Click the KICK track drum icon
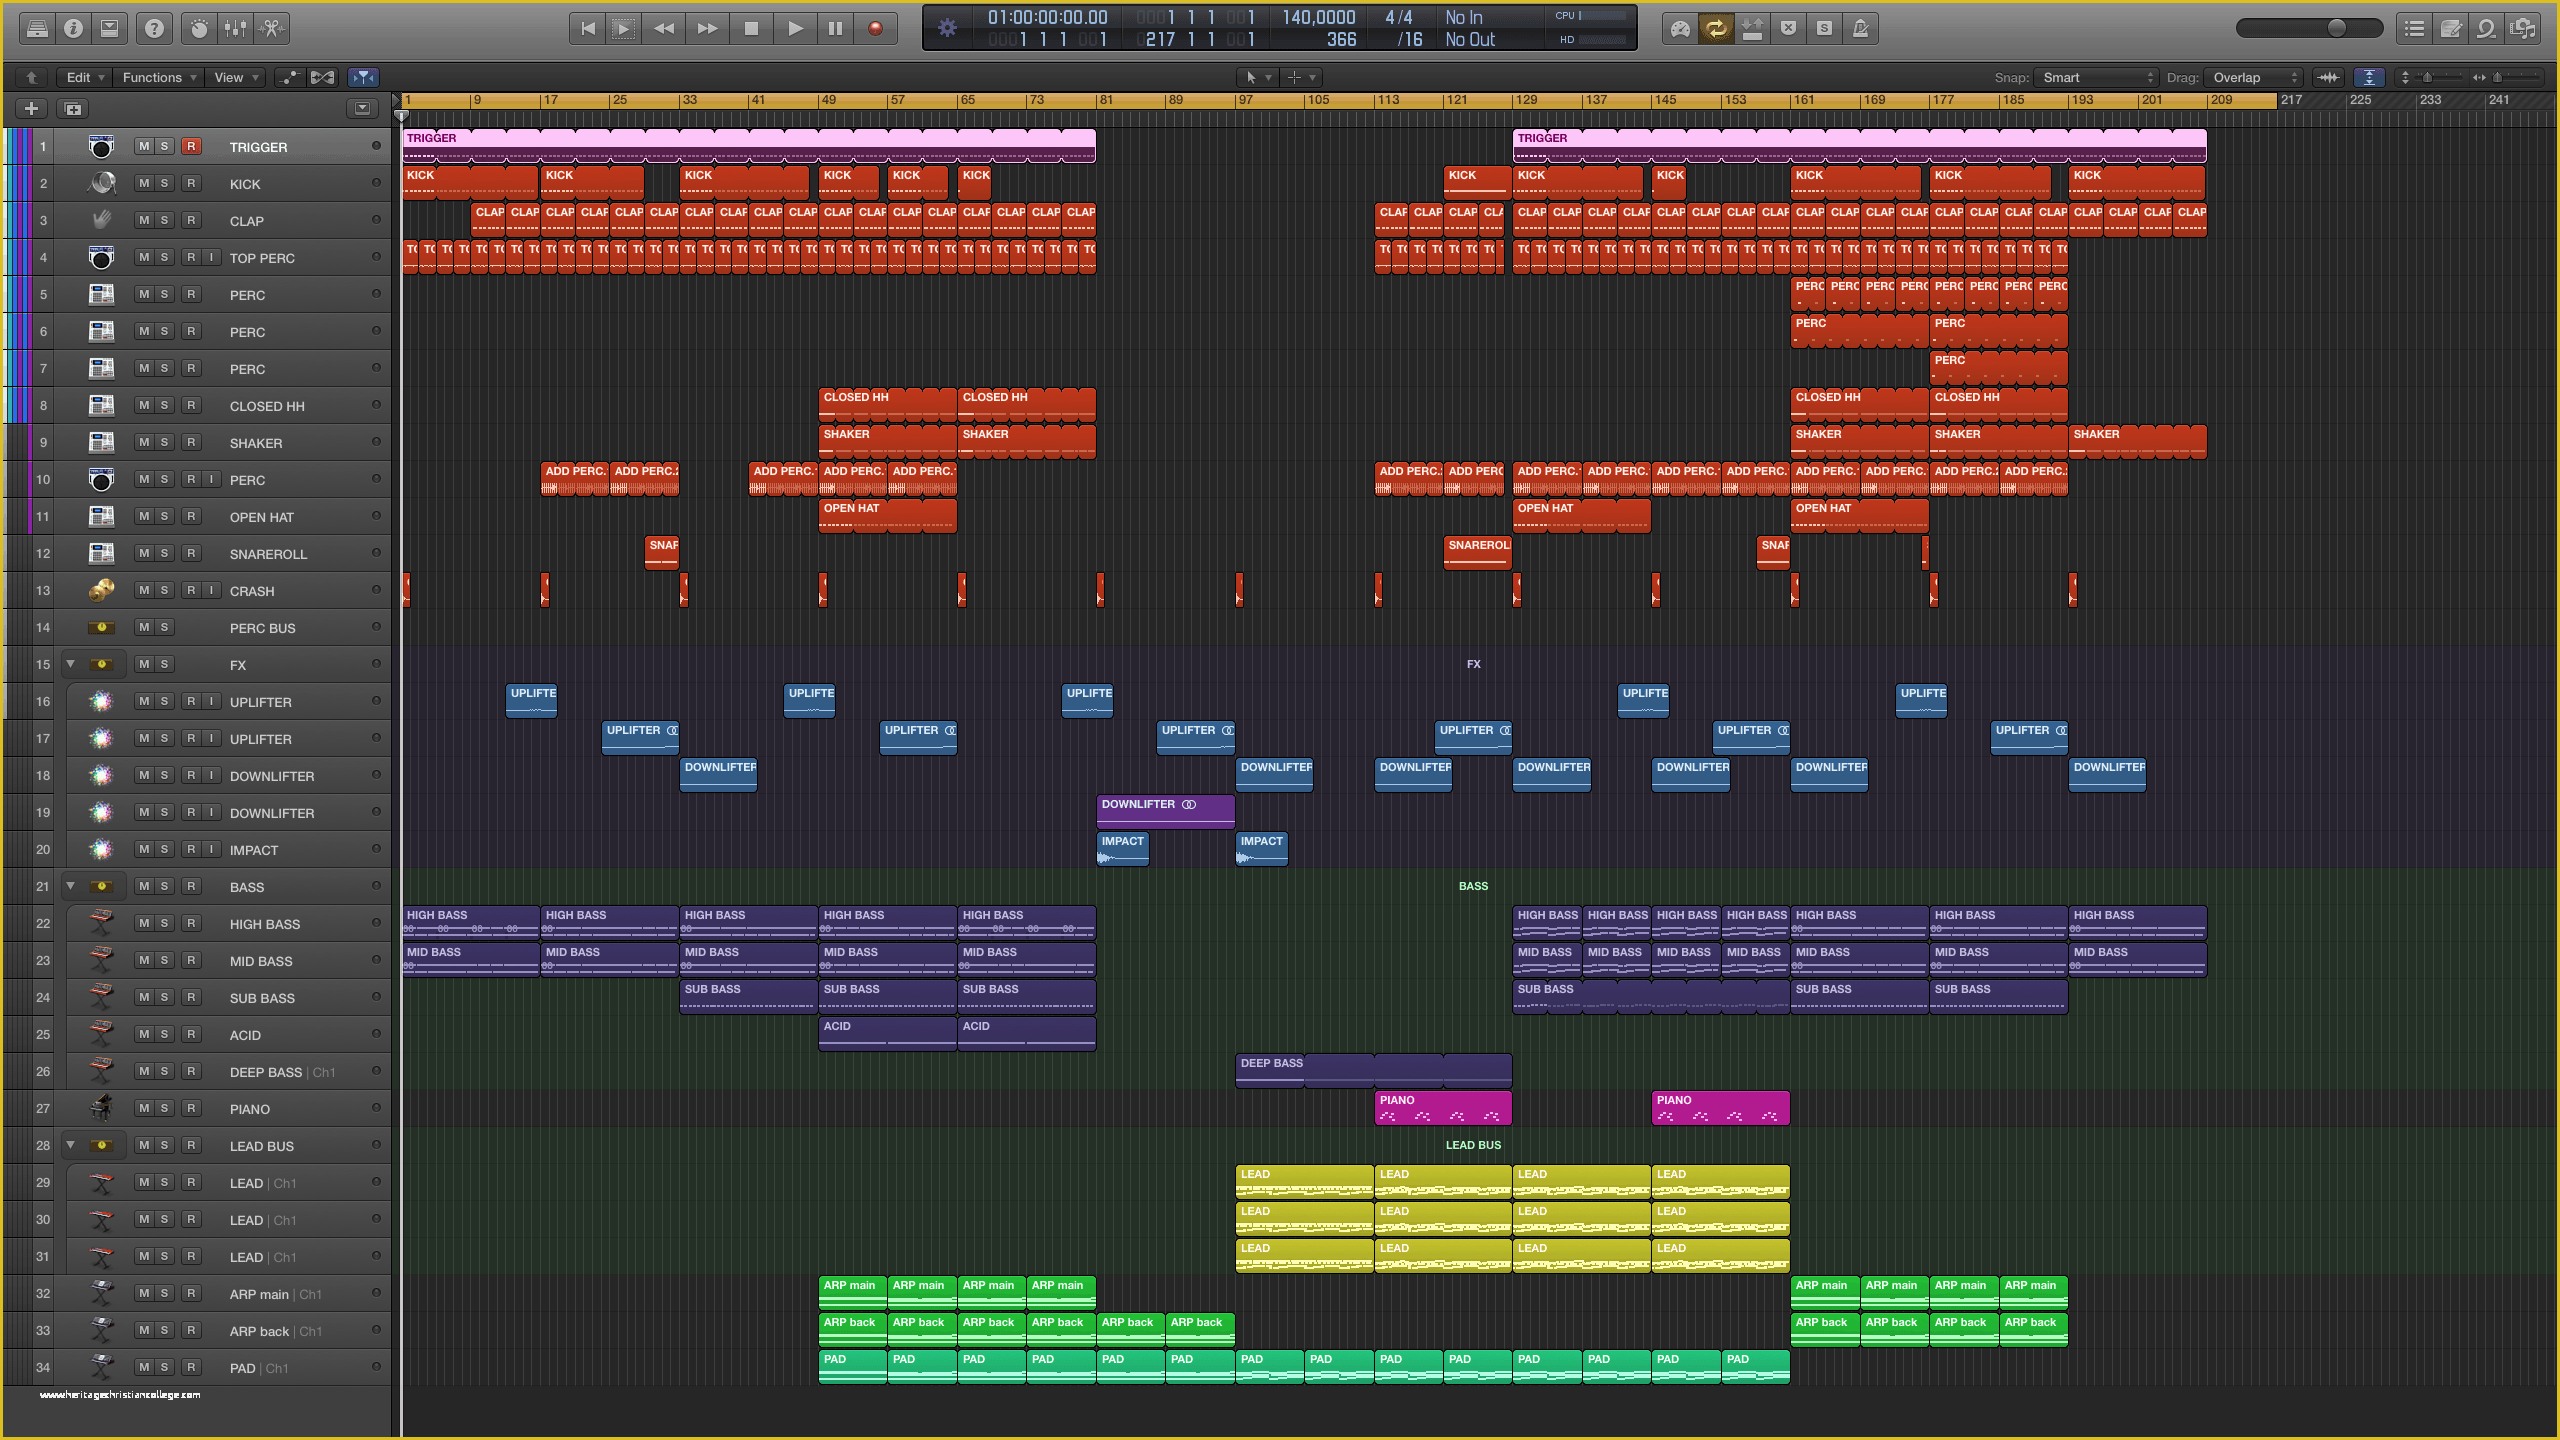 click(x=101, y=183)
